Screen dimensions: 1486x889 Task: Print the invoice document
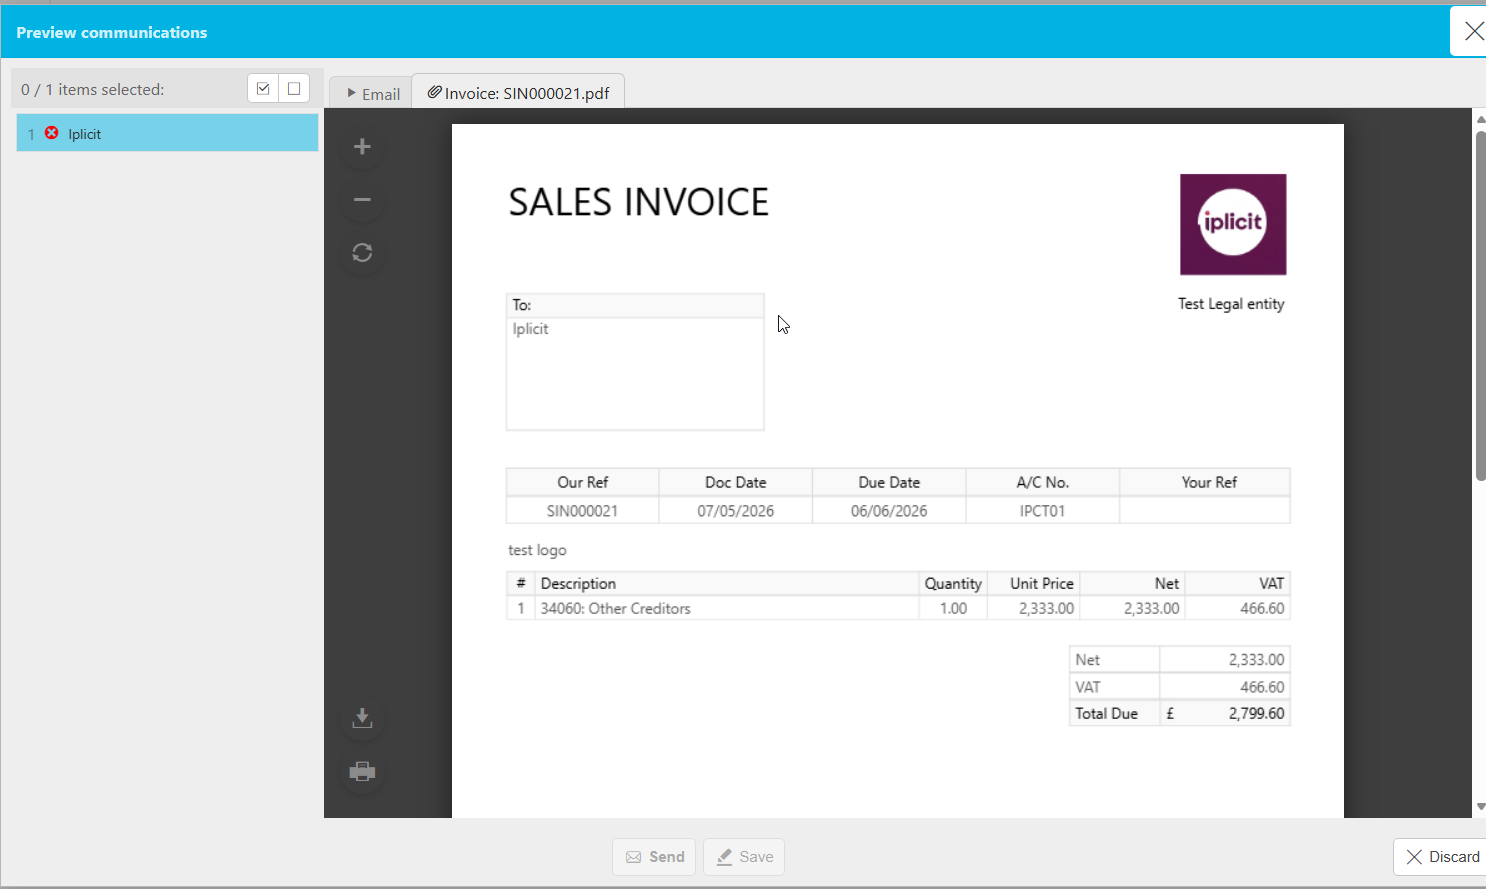(362, 771)
